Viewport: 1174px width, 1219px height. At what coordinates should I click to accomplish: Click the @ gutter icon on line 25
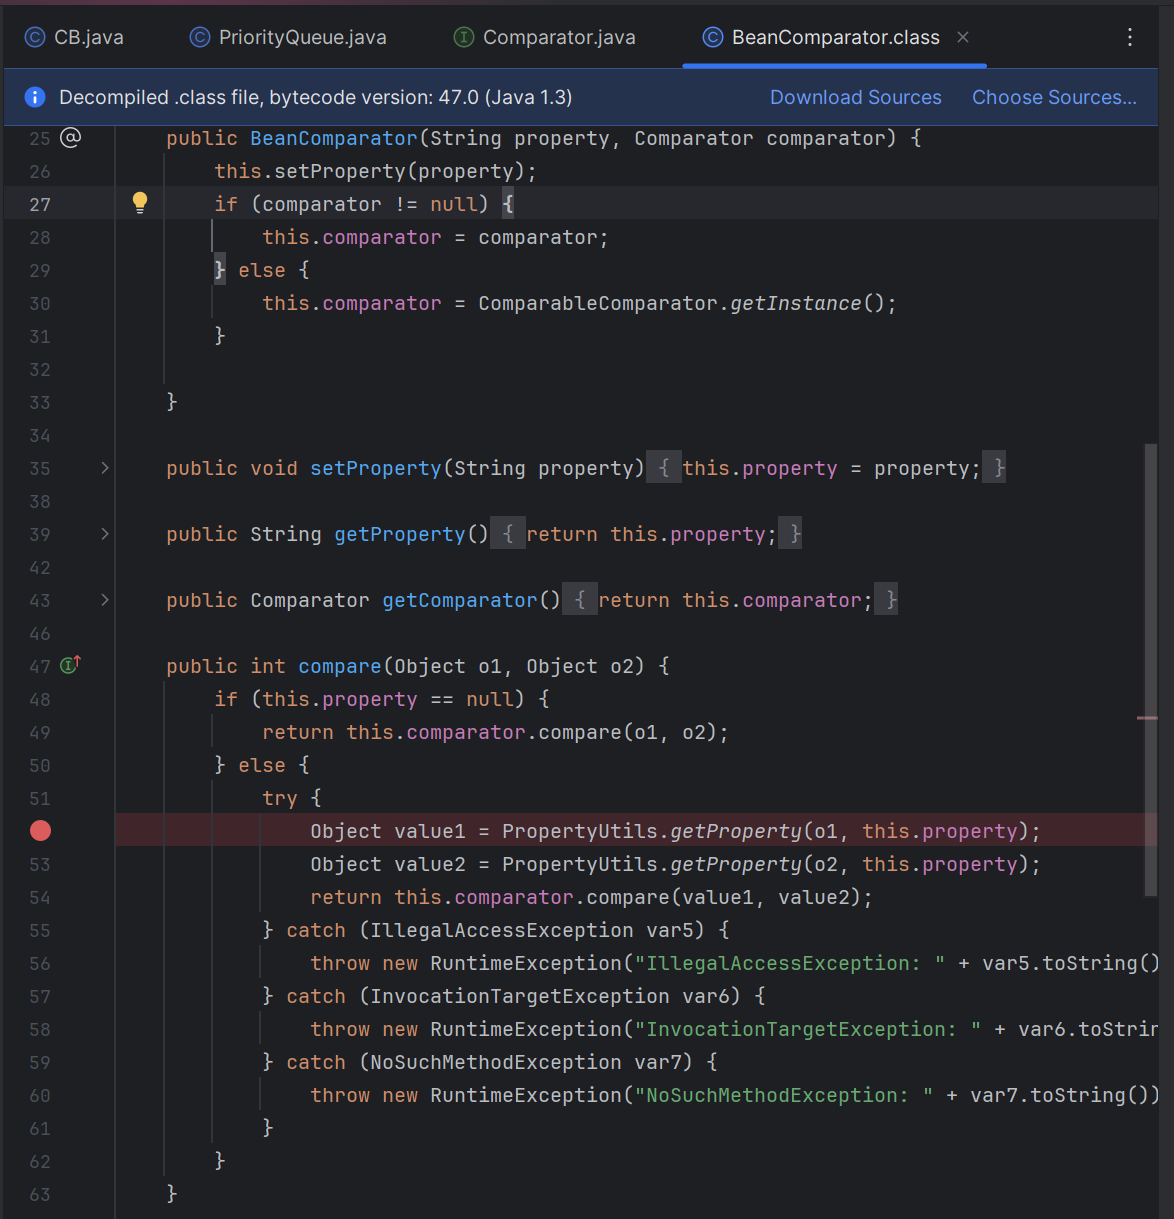(70, 137)
